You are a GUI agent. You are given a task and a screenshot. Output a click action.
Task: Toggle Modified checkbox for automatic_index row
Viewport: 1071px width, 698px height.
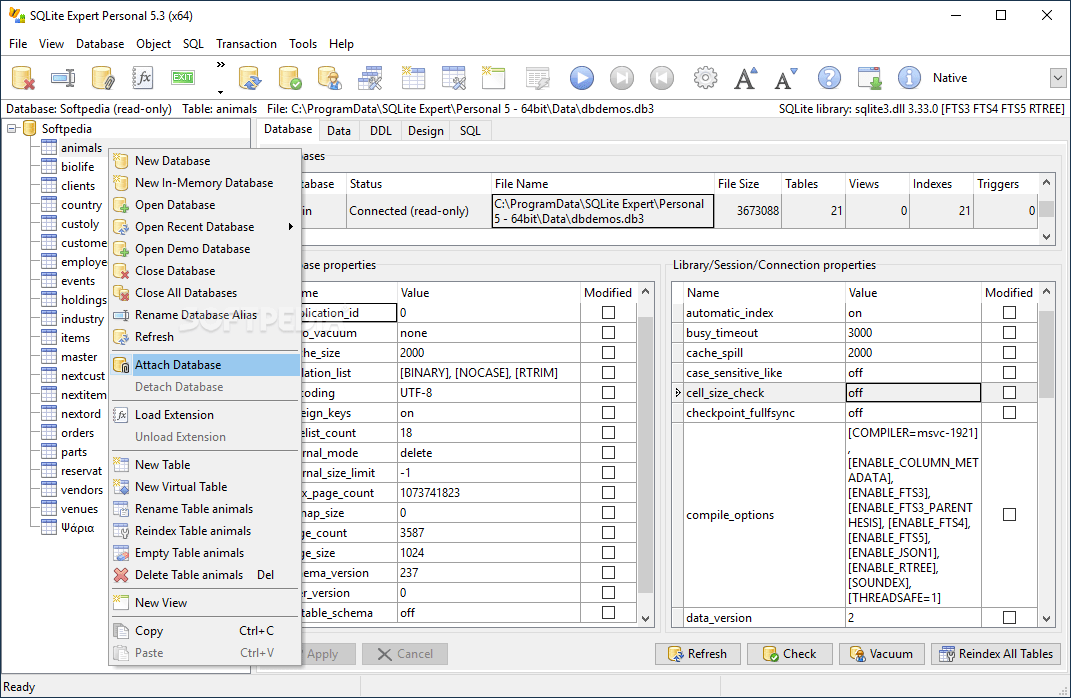(1009, 313)
